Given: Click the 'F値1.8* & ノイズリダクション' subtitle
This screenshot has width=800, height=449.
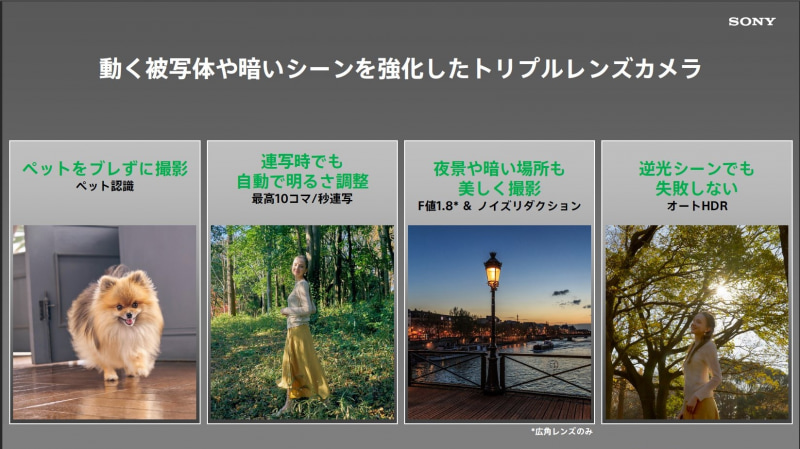Looking at the screenshot, I should [x=499, y=206].
